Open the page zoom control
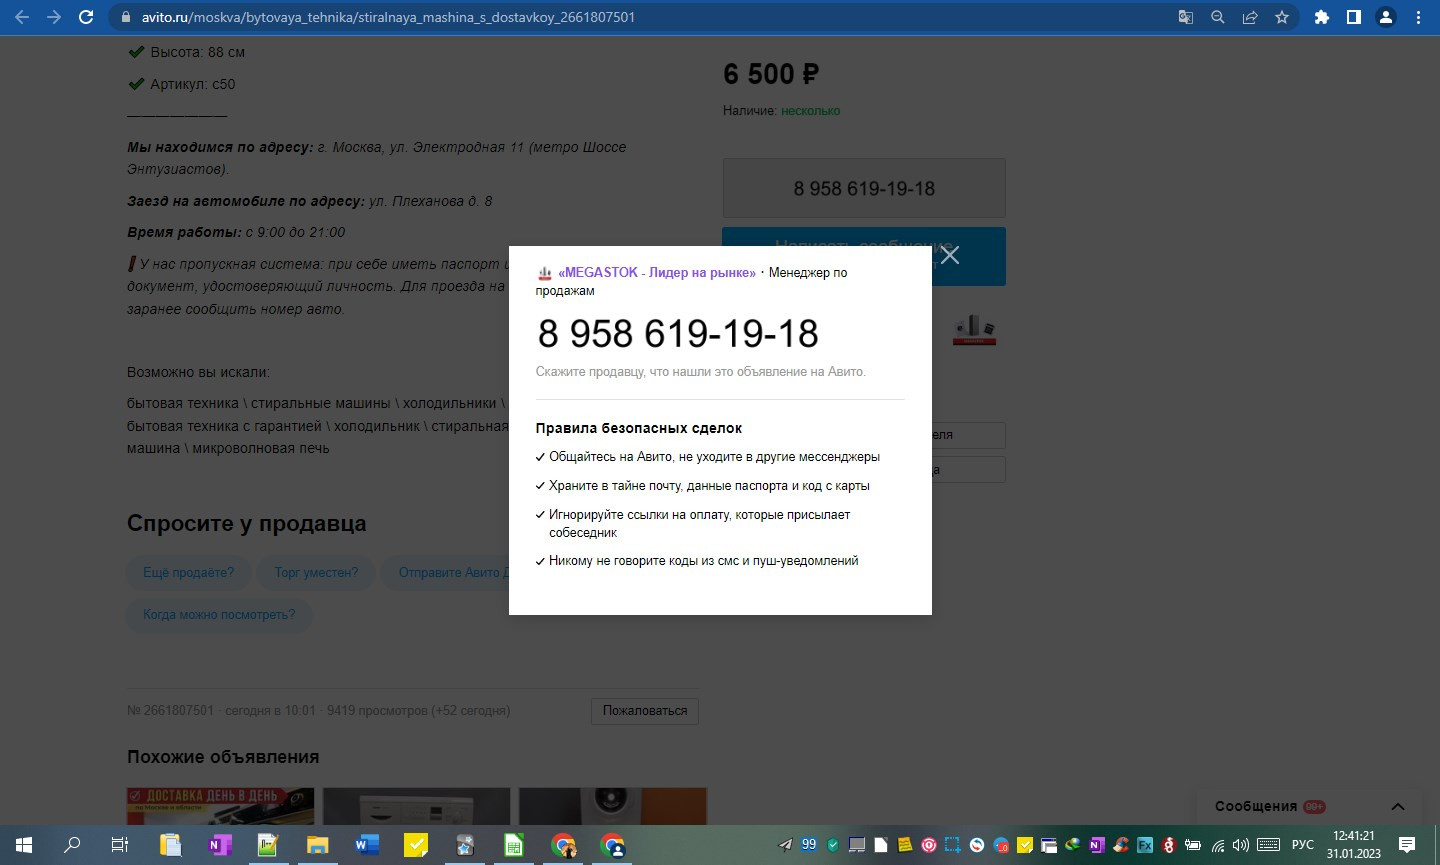 click(x=1218, y=17)
